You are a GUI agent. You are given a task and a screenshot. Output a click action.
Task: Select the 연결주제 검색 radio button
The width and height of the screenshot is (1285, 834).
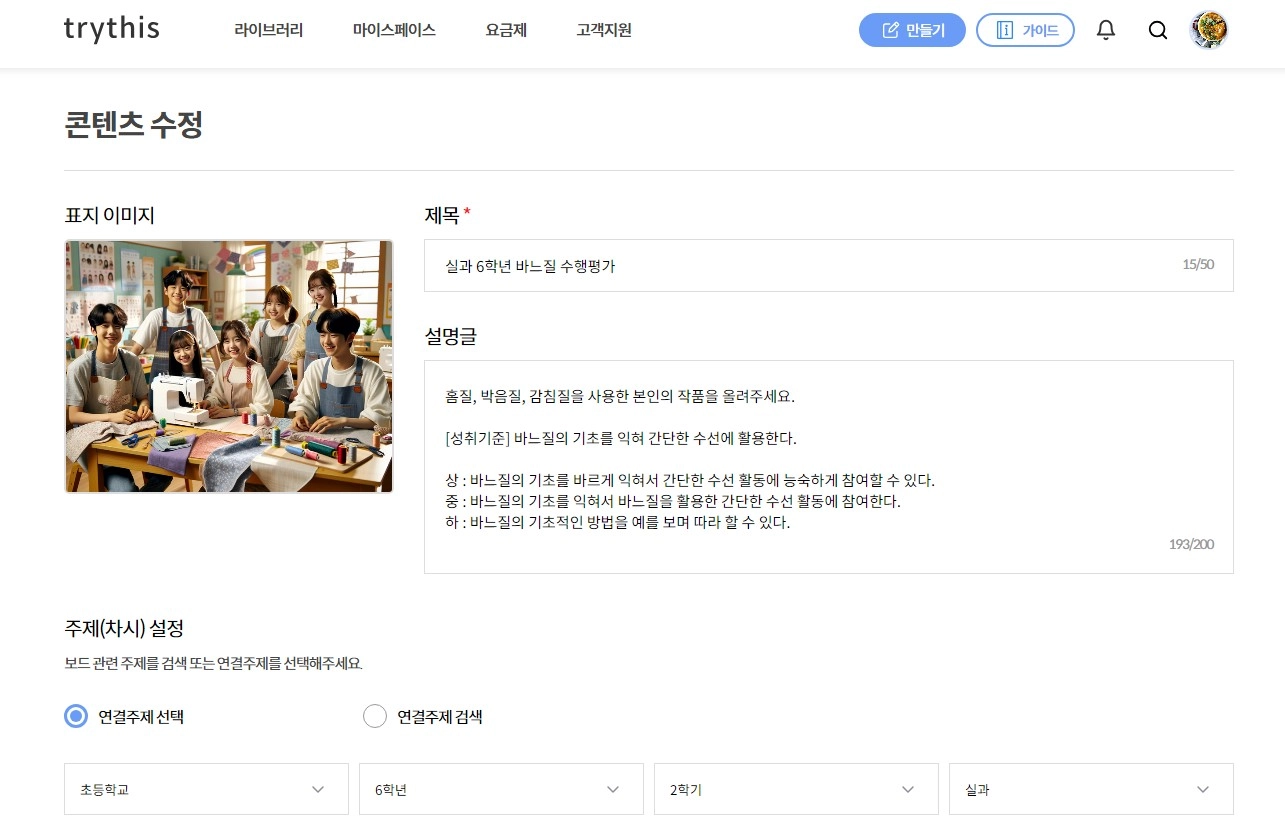coord(375,716)
